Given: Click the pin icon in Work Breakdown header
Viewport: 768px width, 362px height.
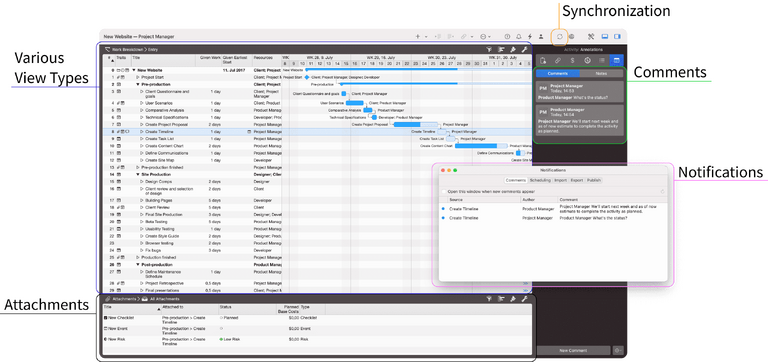Looking at the screenshot, I should click(x=513, y=49).
